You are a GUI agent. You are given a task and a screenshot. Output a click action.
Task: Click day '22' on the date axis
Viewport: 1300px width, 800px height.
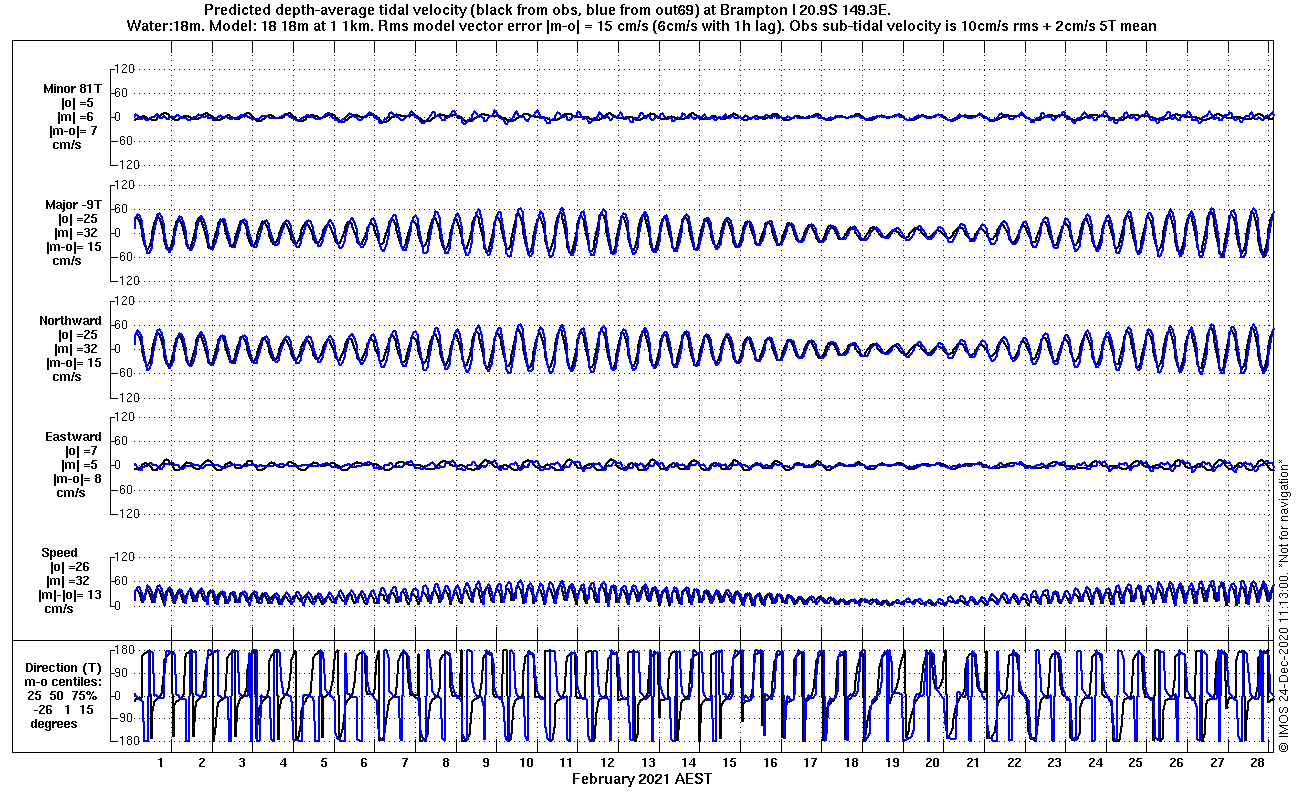[x=1014, y=762]
